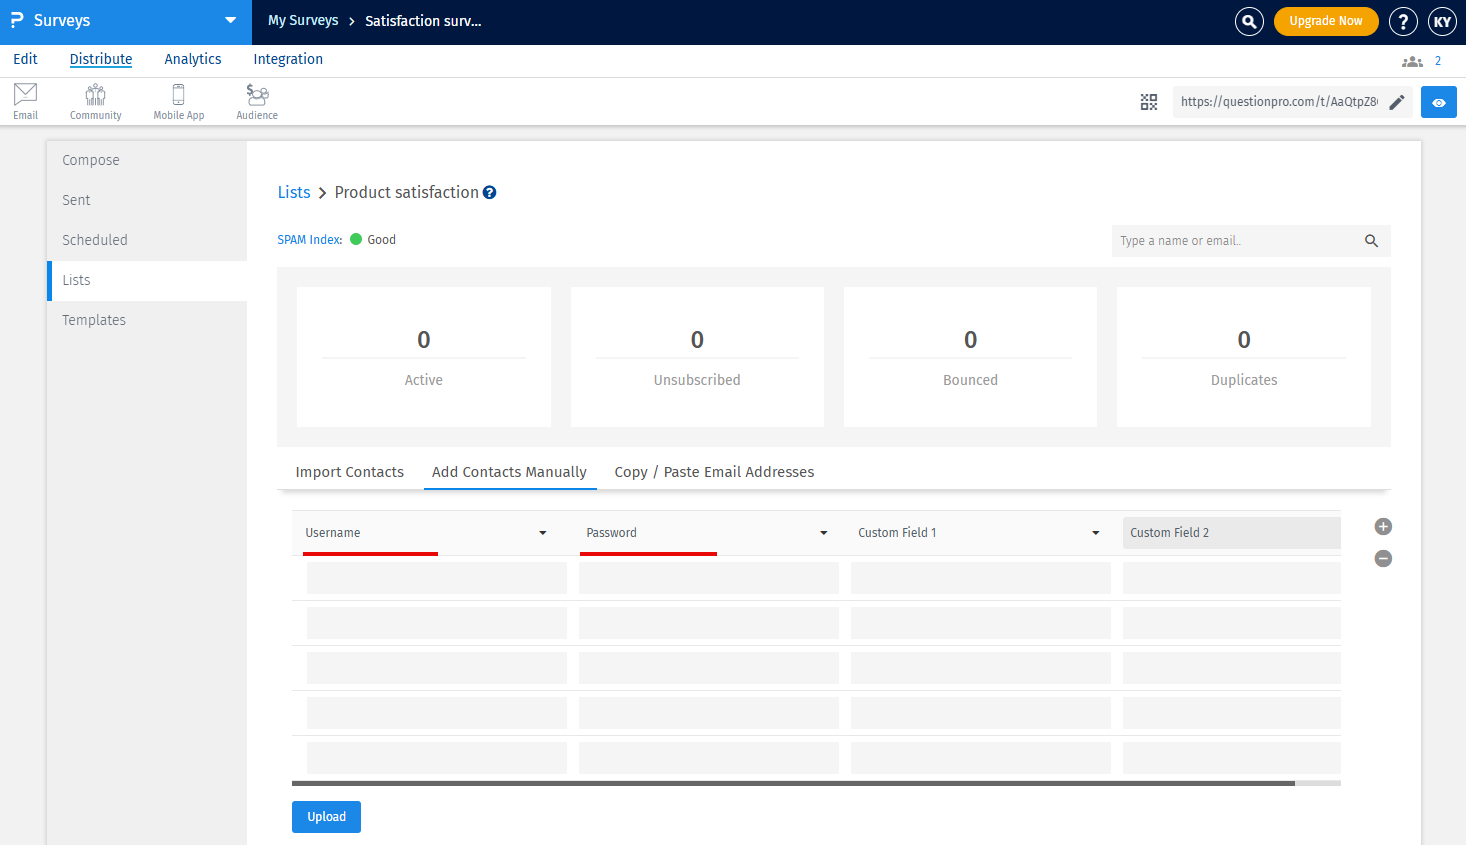Viewport: 1466px width, 845px height.
Task: Switch to the Analytics tab
Action: [193, 59]
